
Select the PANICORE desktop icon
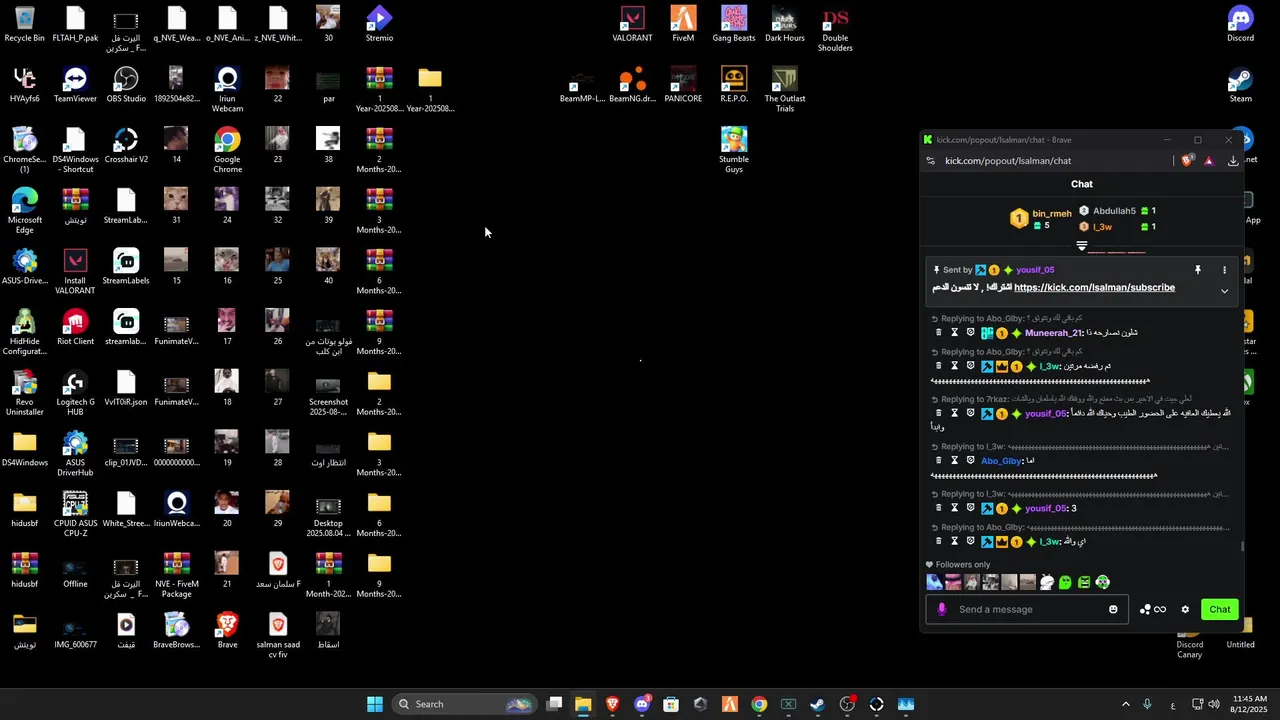pyautogui.click(x=683, y=85)
